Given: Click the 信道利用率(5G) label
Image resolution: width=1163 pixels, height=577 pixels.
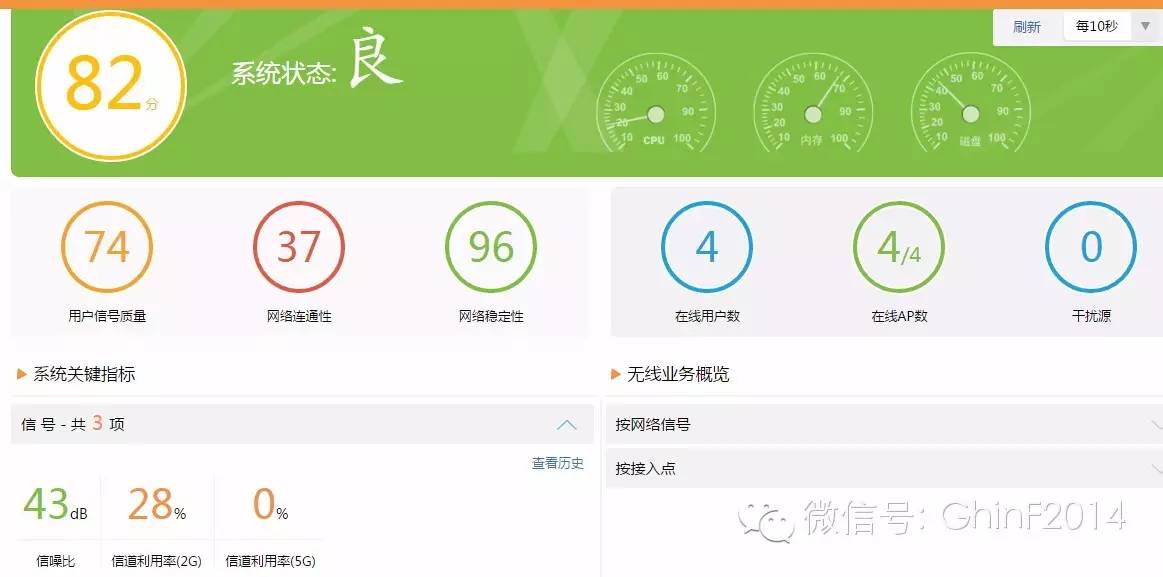Looking at the screenshot, I should (x=270, y=561).
